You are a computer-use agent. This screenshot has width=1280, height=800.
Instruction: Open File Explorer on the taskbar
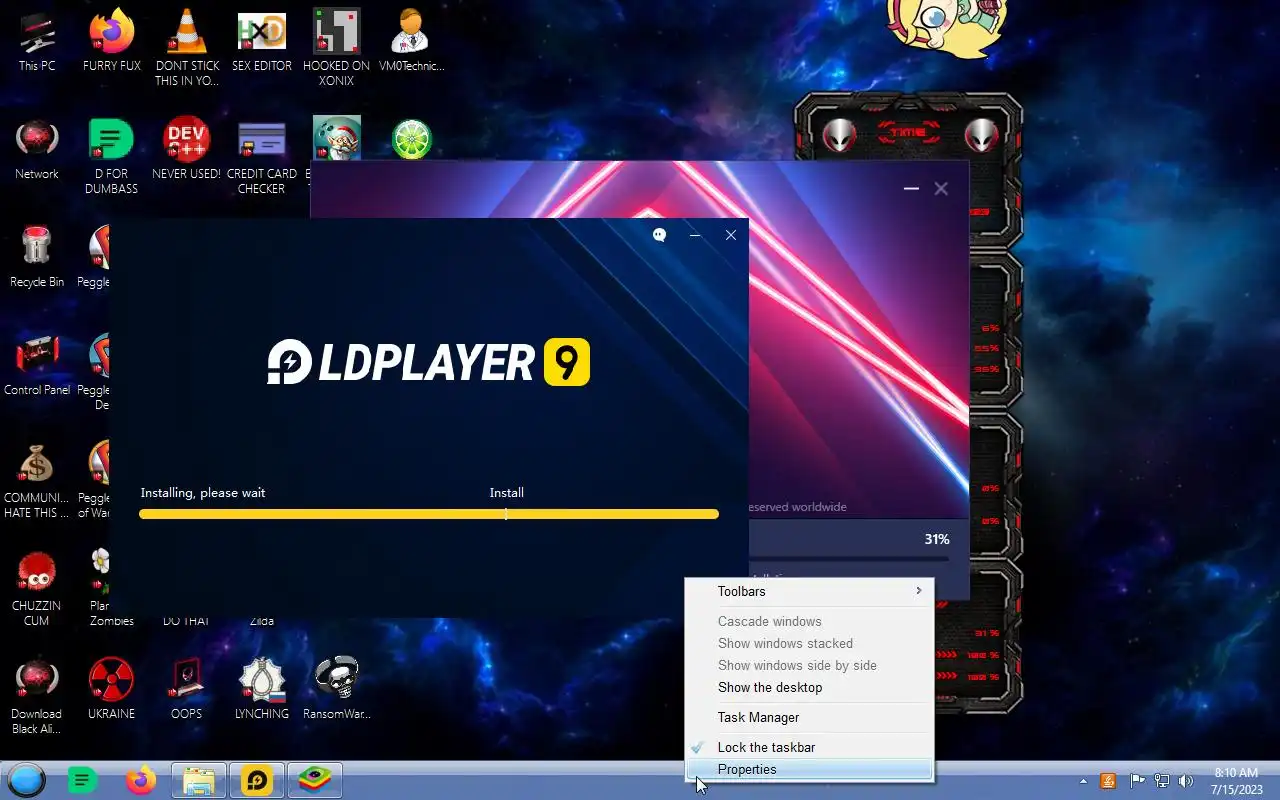199,780
